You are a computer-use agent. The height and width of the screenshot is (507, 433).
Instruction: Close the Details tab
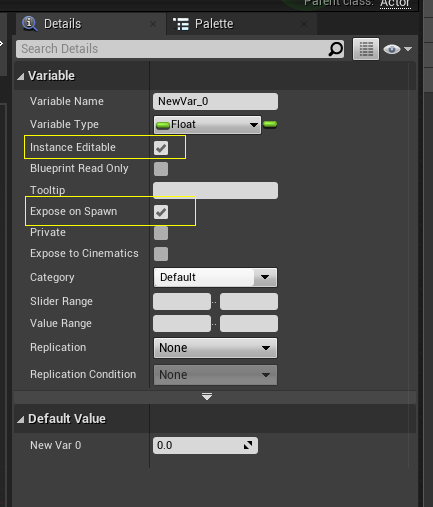coord(153,24)
